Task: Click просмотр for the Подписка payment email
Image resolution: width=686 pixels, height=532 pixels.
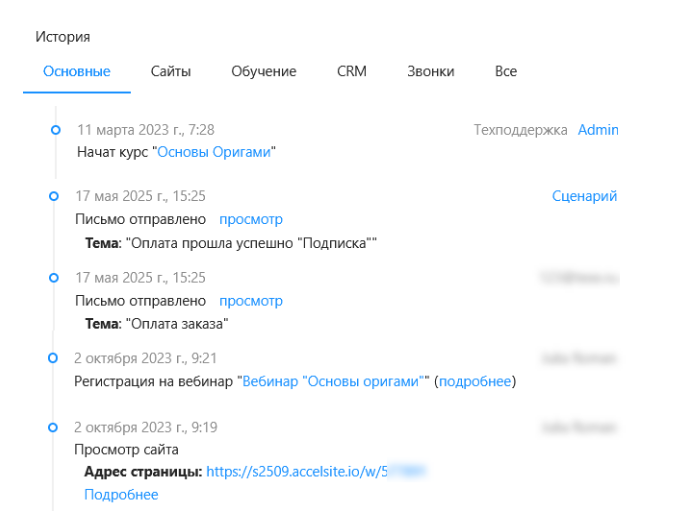Action: tap(251, 219)
